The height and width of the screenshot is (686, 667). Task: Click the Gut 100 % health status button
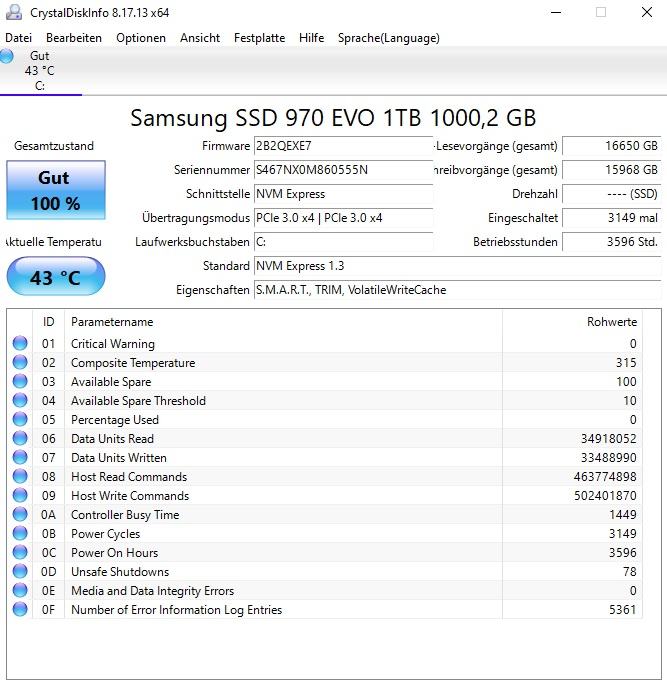tap(56, 190)
